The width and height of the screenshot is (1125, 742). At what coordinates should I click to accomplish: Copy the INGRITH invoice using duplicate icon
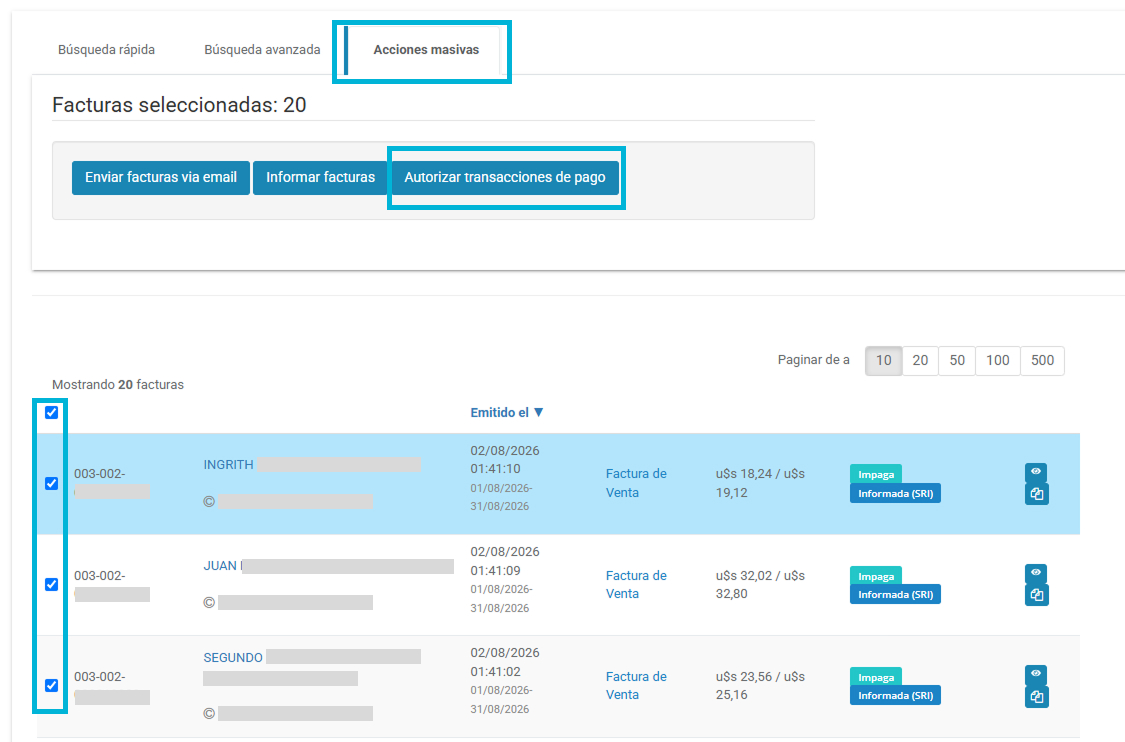1036,494
